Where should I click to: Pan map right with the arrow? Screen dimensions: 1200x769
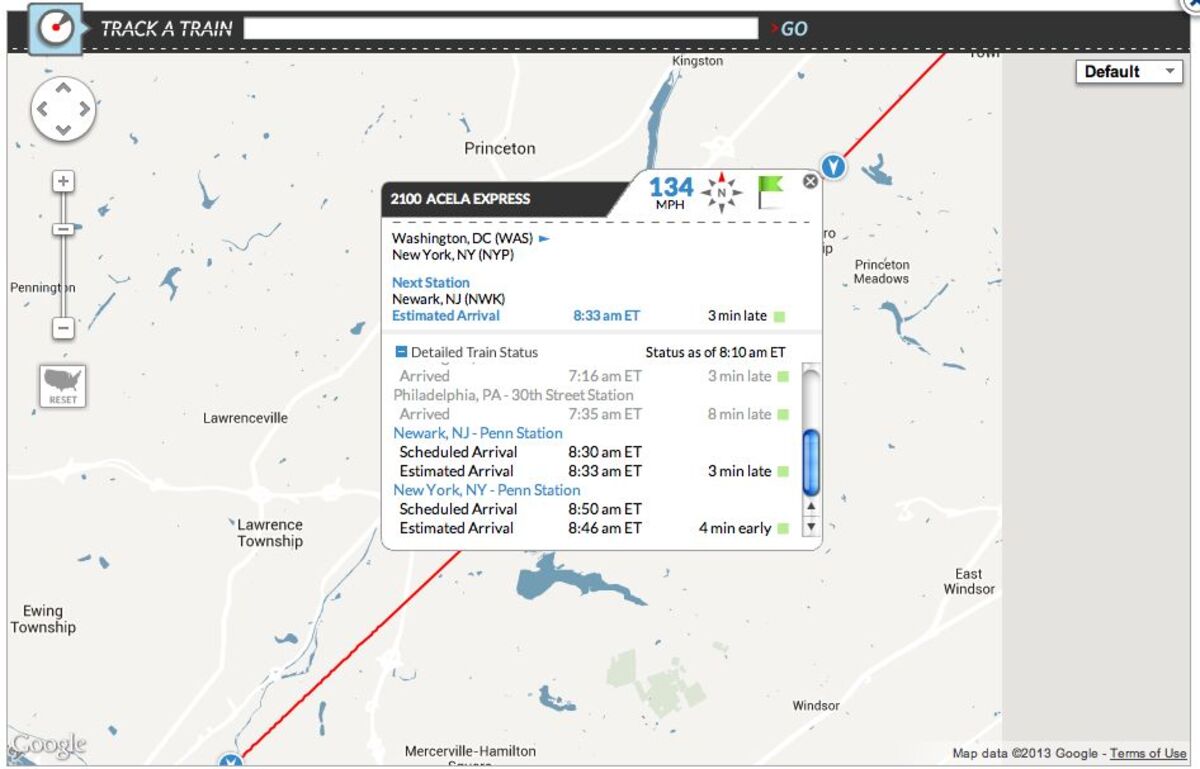(84, 109)
